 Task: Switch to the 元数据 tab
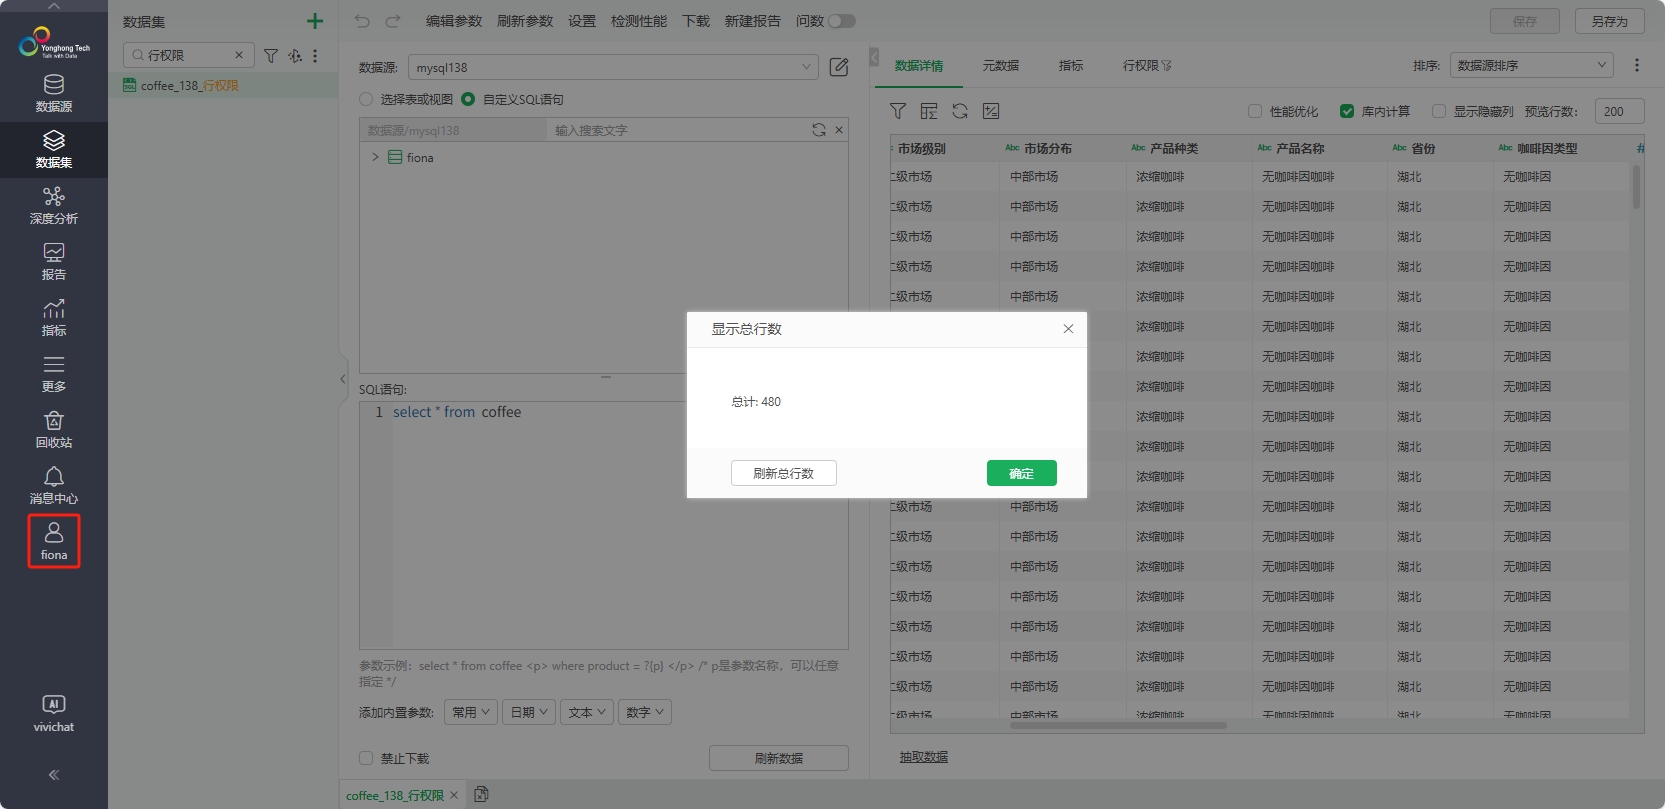[1000, 65]
